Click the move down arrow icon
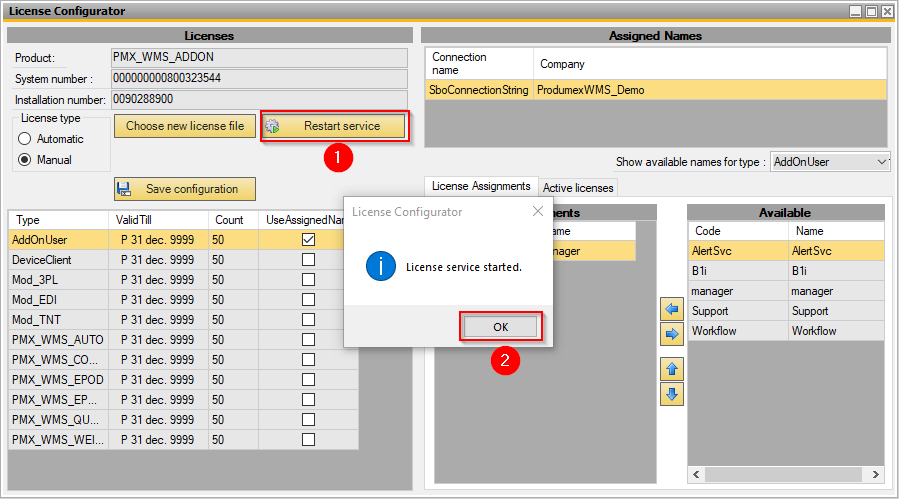 [x=672, y=393]
